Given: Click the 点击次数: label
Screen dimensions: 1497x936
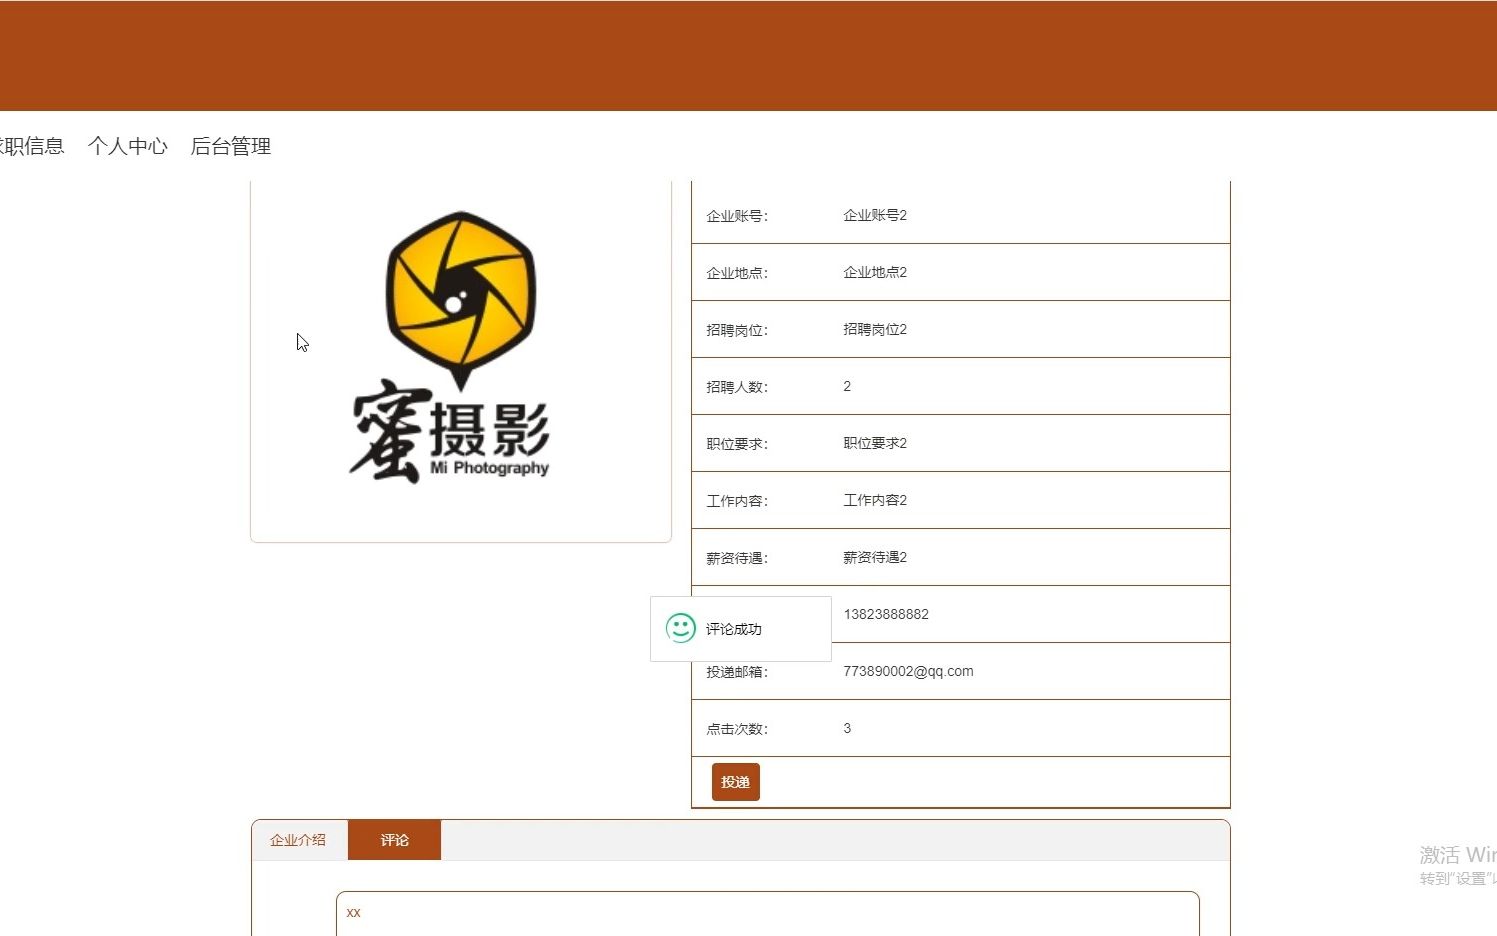Looking at the screenshot, I should 737,729.
